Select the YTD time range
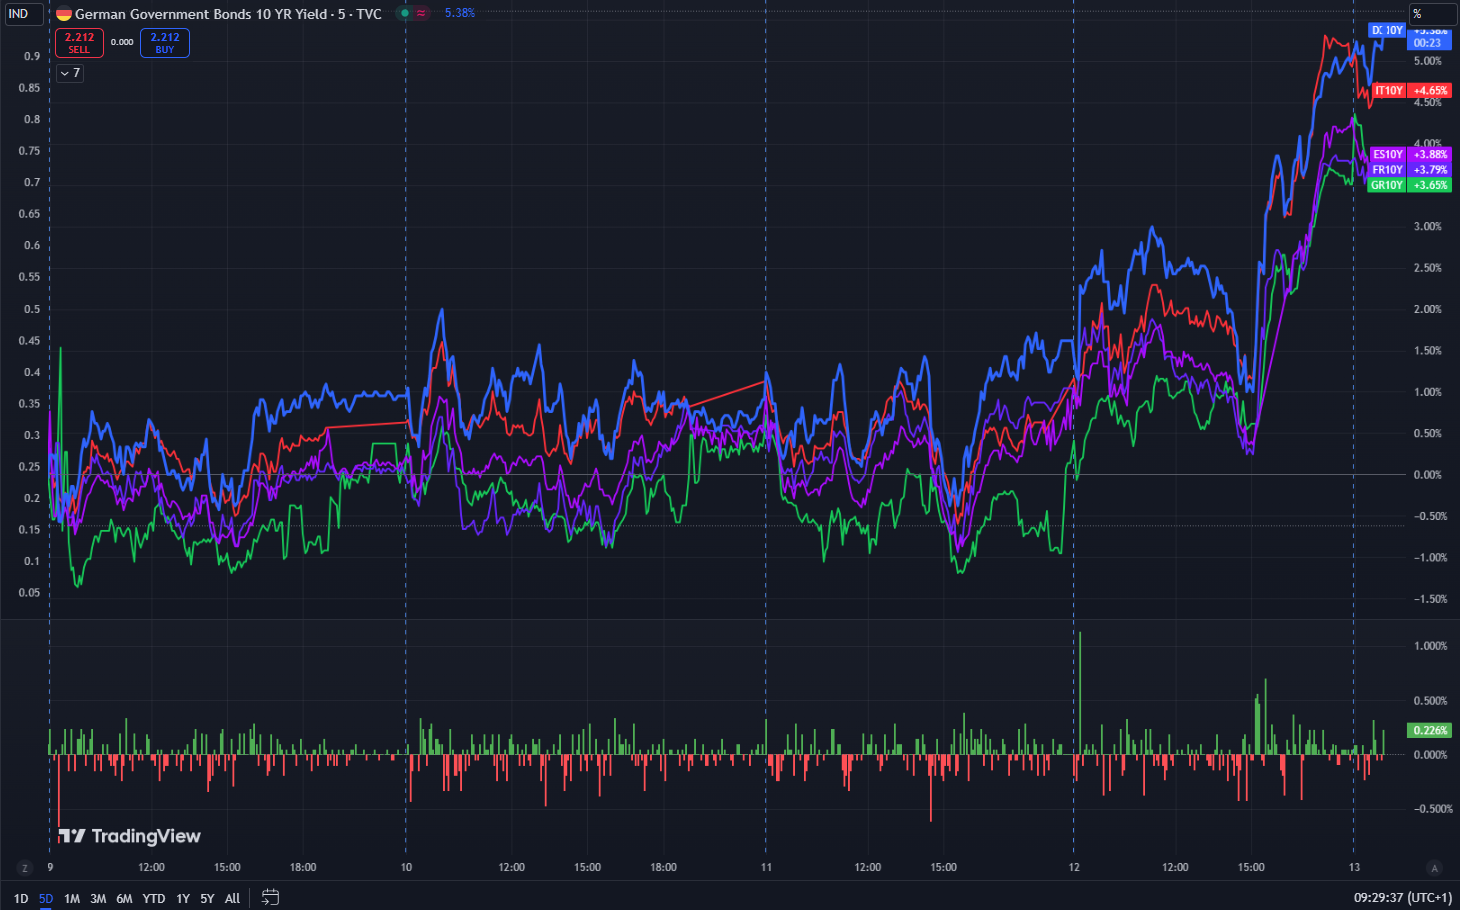The width and height of the screenshot is (1460, 910). [x=154, y=898]
